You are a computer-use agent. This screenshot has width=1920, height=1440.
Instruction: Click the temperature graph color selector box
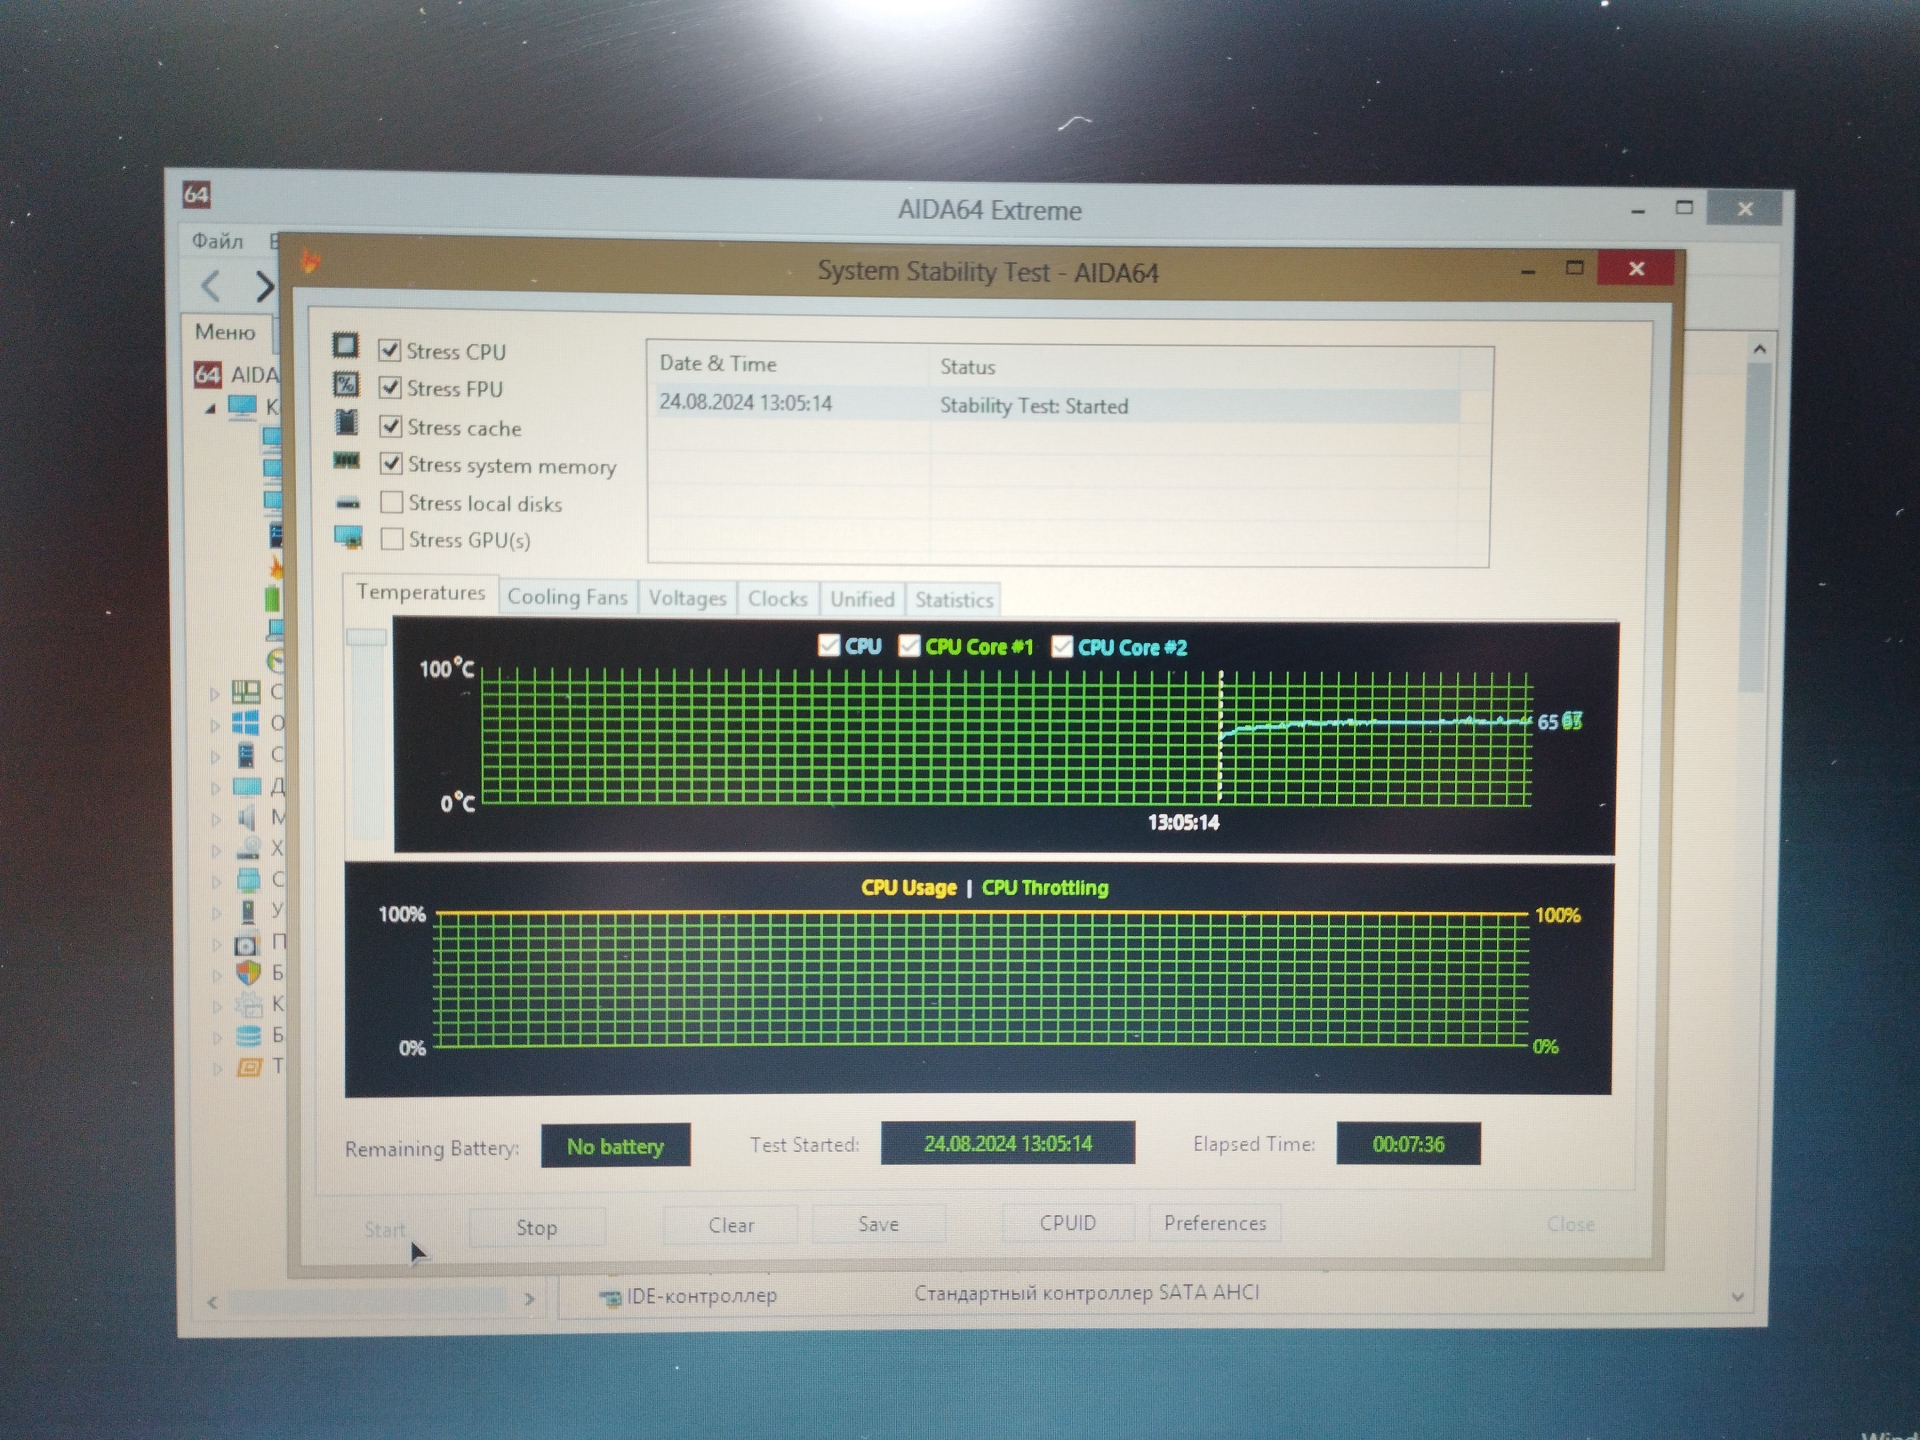point(366,637)
